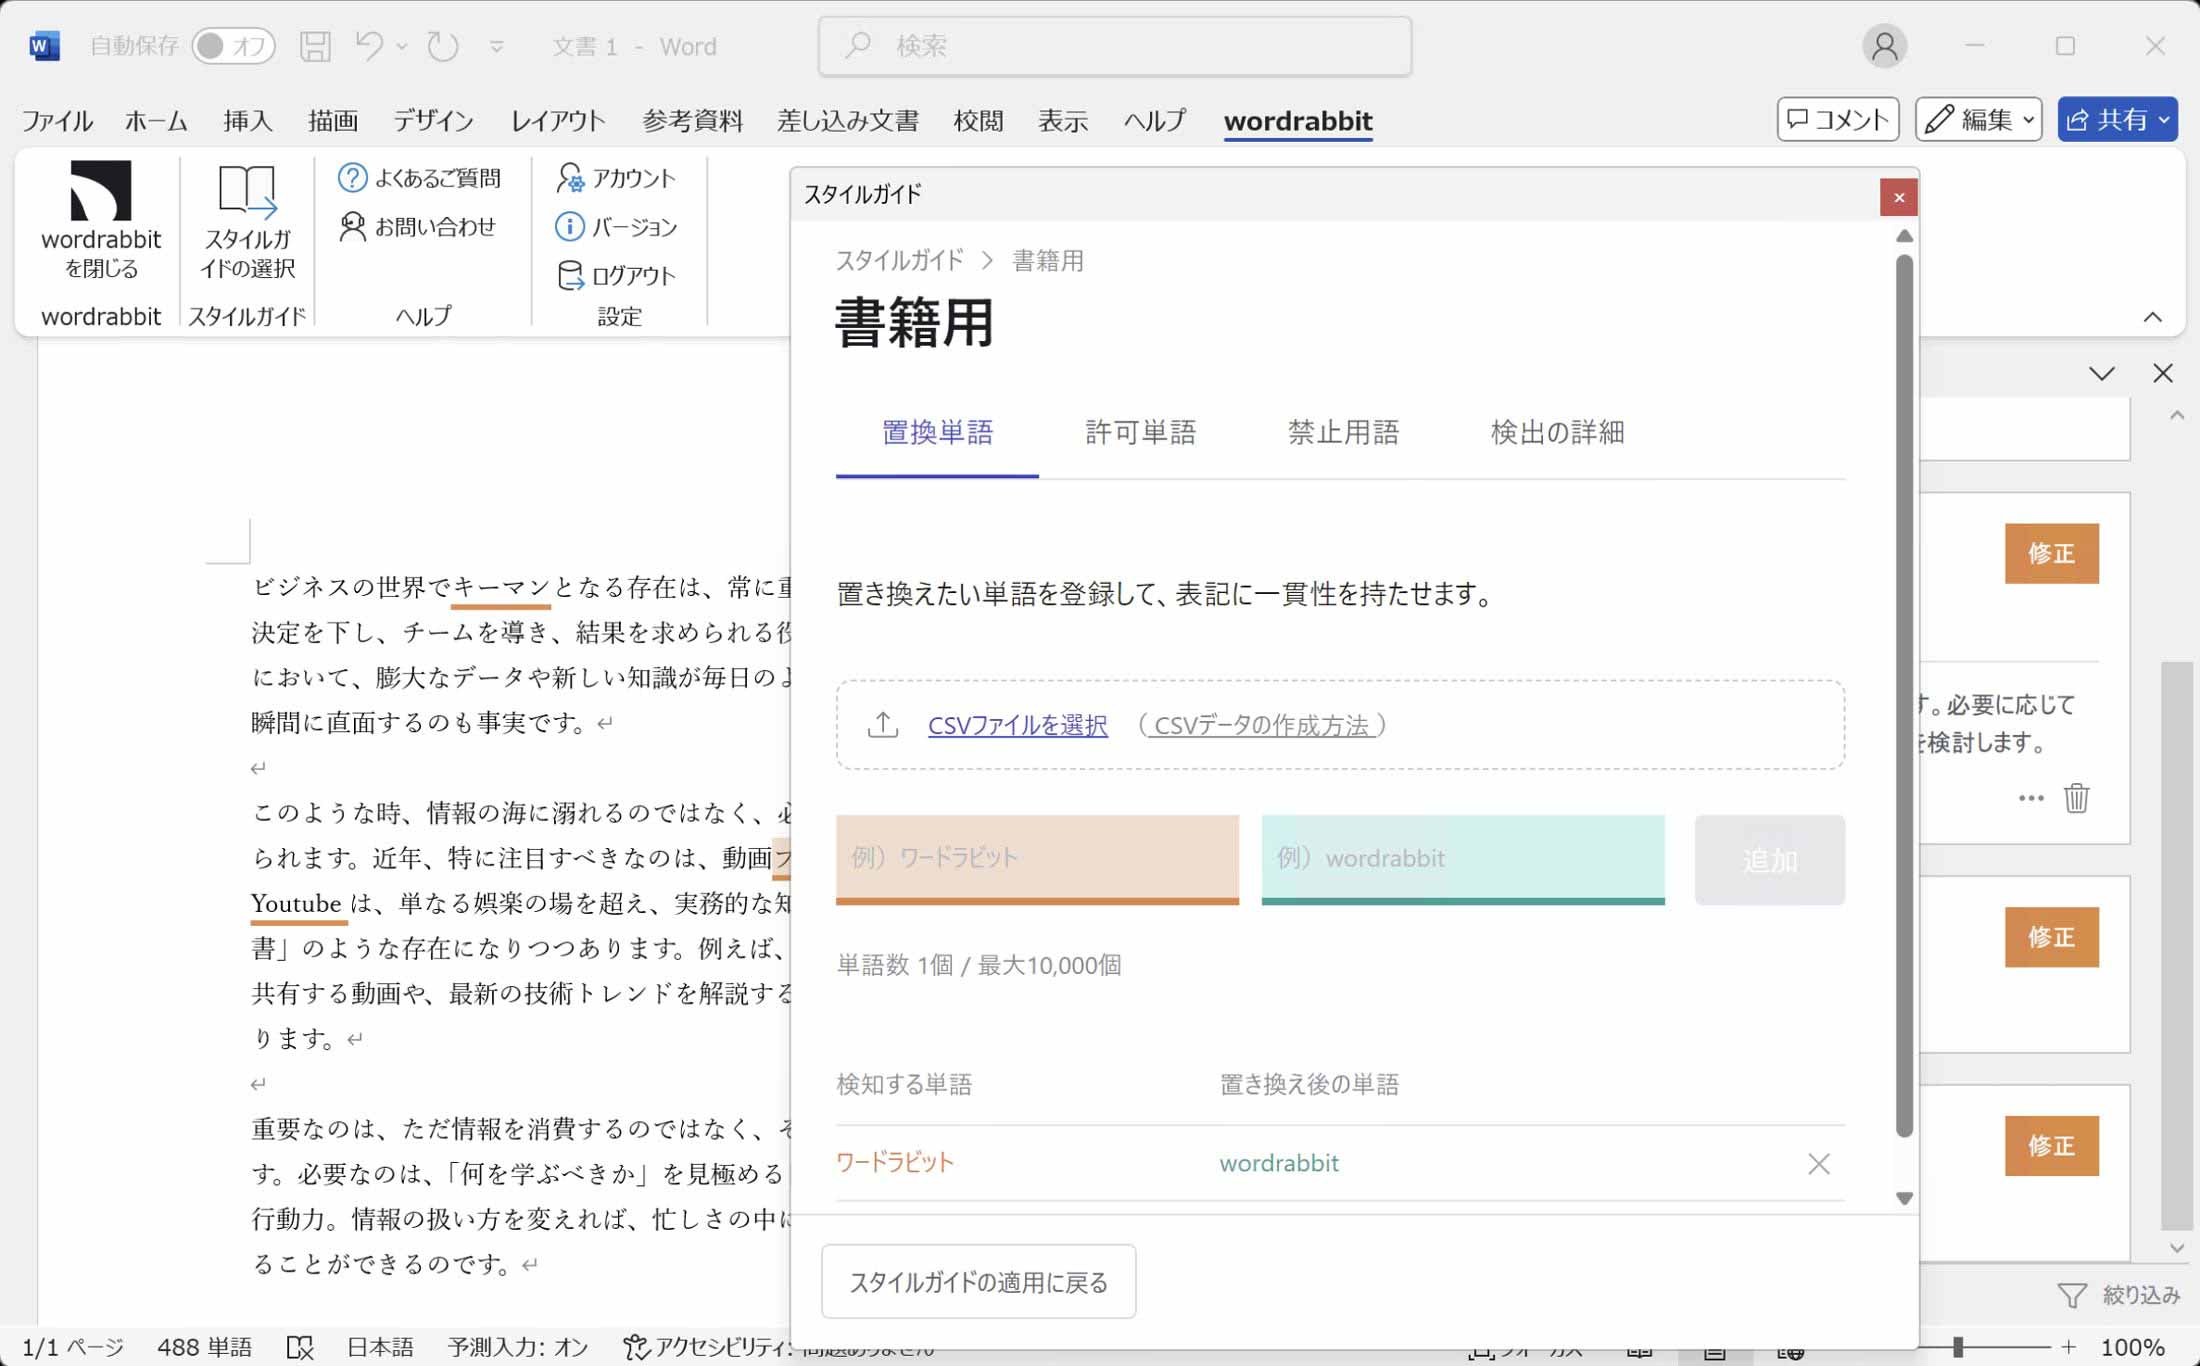Click ログアウト in the ribbon
This screenshot has height=1366, width=2200.
(x=617, y=275)
